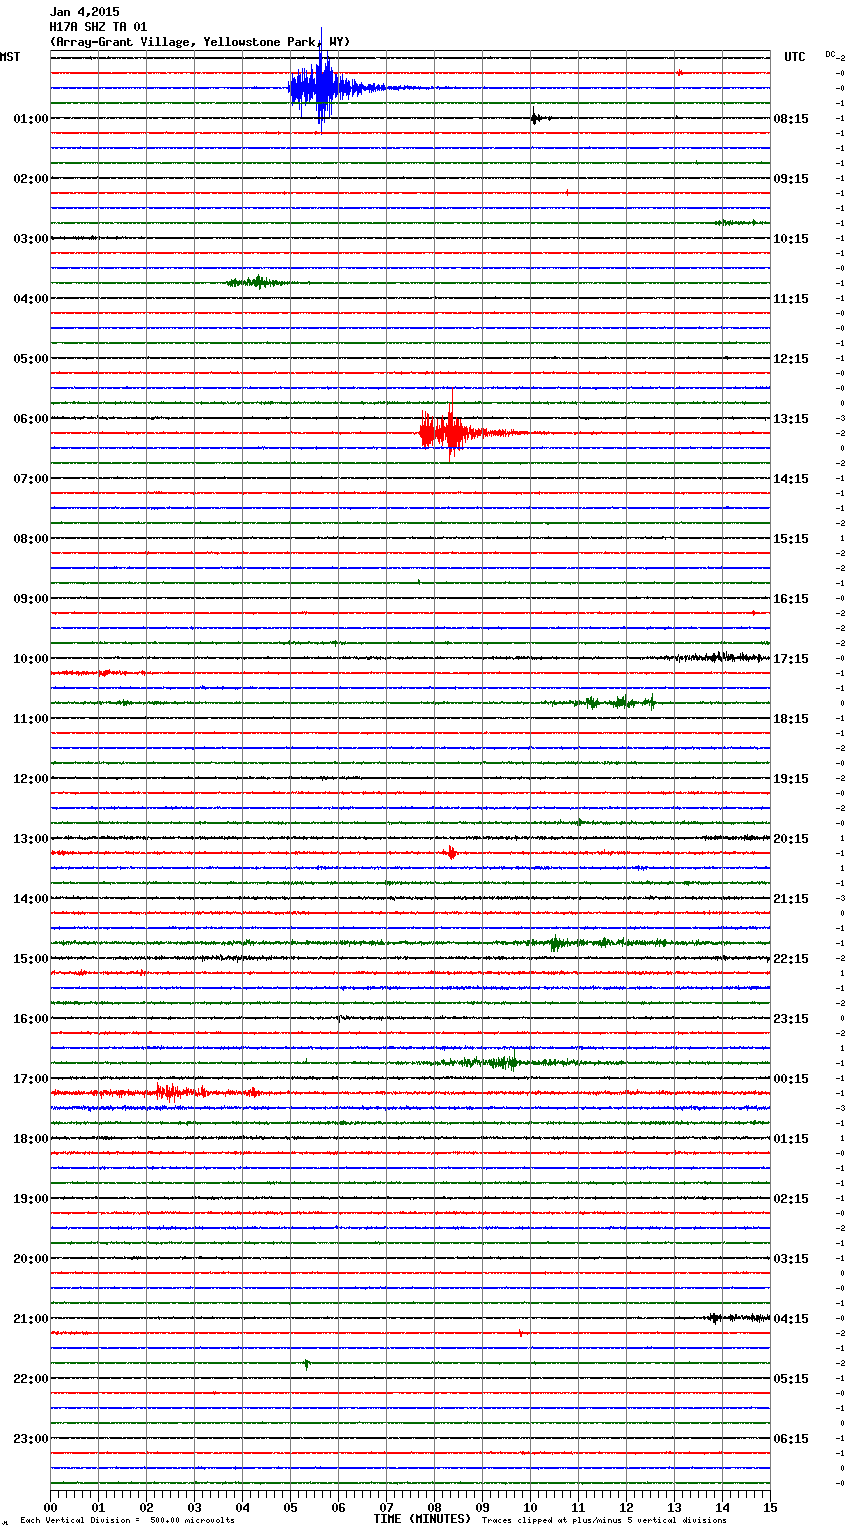This screenshot has height=1534, width=850.
Task: Click the large red seismic event below 06:00
Action: [452, 433]
